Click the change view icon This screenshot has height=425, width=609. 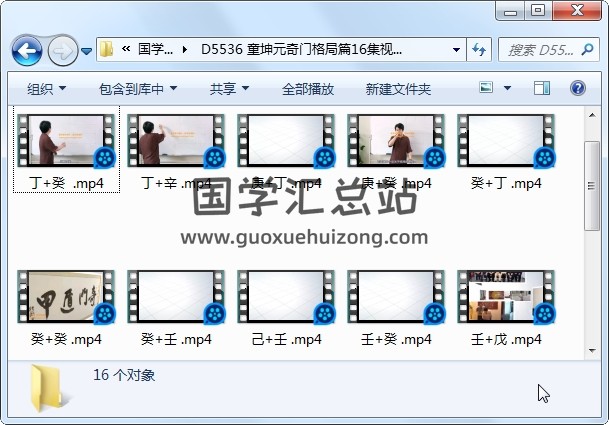coord(487,89)
